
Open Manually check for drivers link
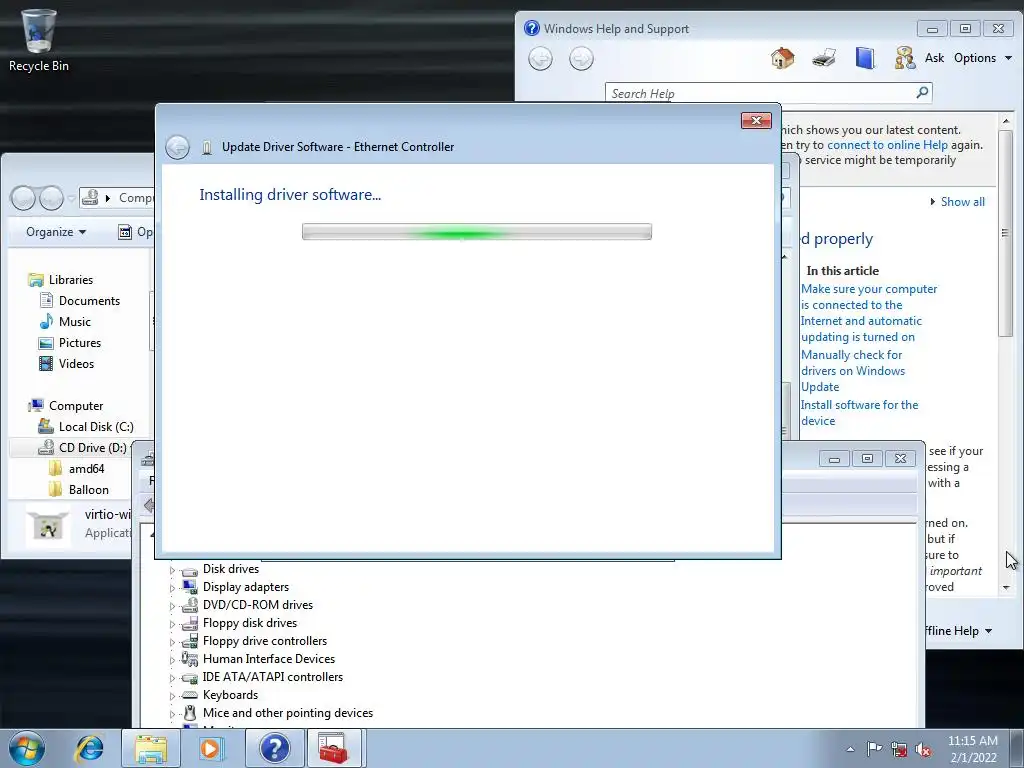point(853,371)
